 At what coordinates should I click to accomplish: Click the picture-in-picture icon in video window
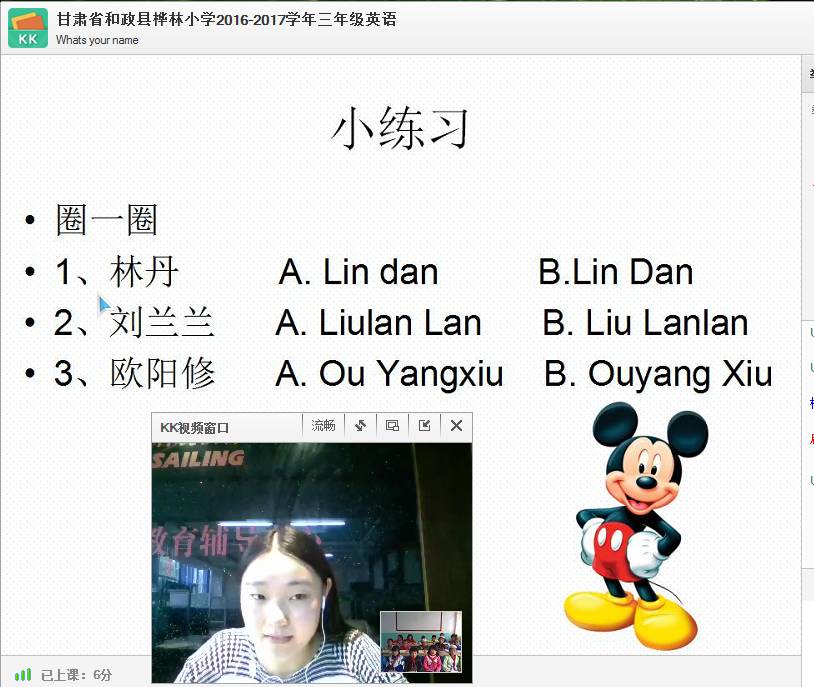click(392, 426)
